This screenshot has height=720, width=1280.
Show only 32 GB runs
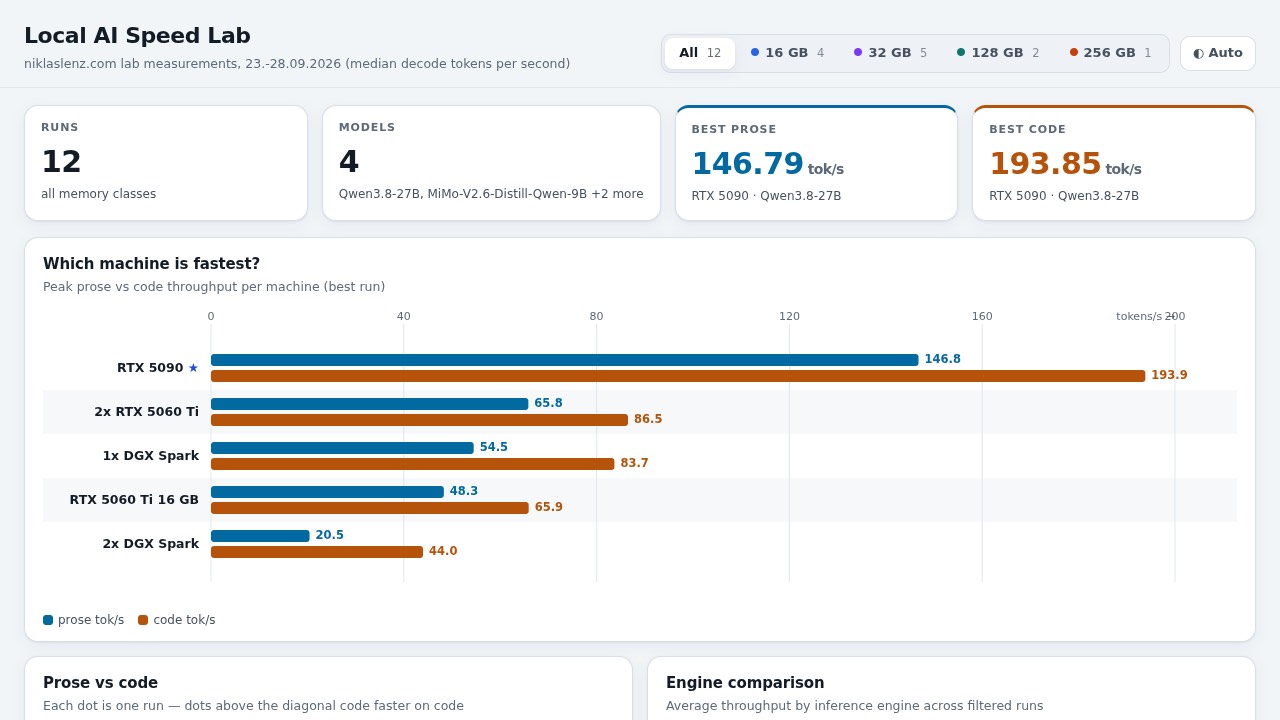[891, 53]
